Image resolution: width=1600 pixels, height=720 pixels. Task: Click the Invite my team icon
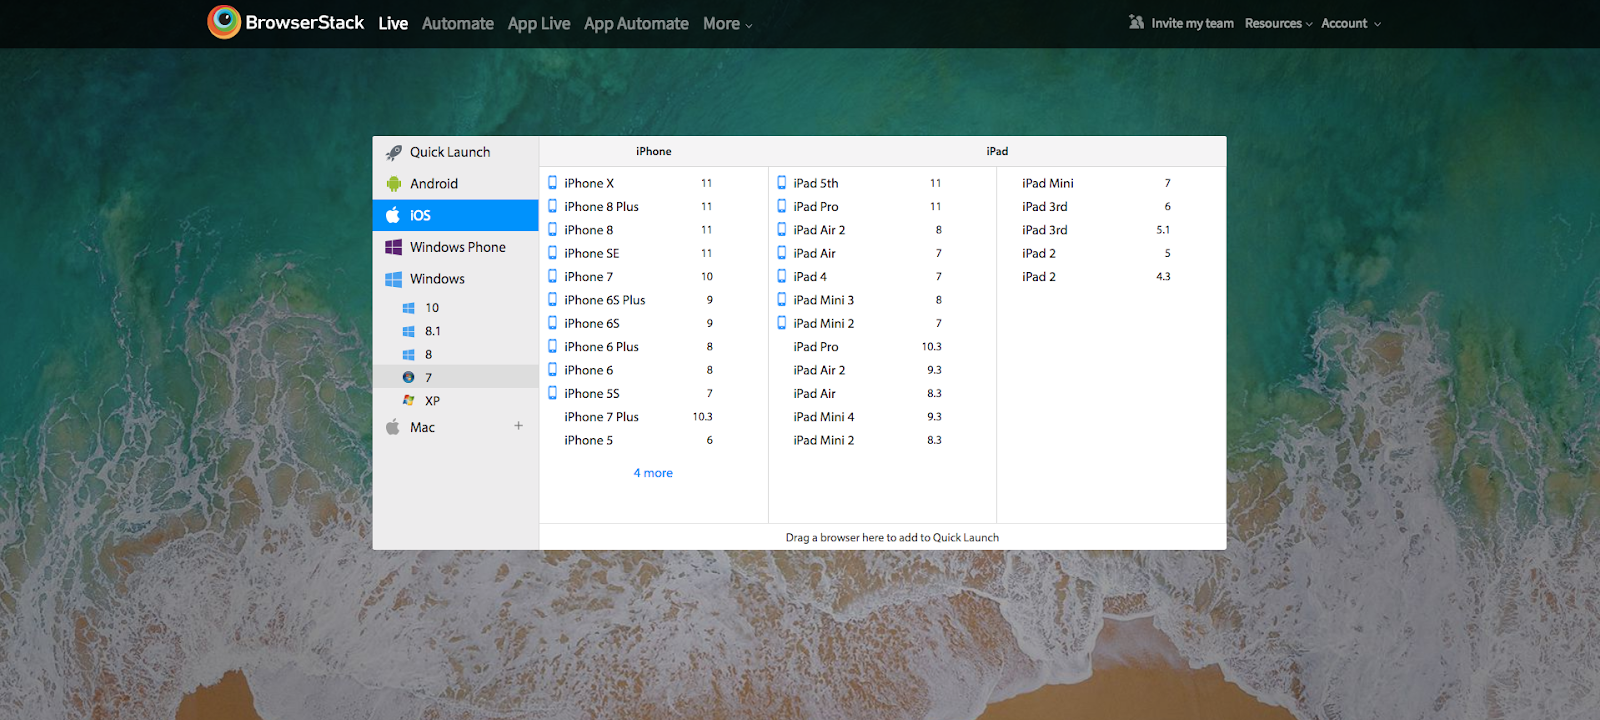point(1136,22)
